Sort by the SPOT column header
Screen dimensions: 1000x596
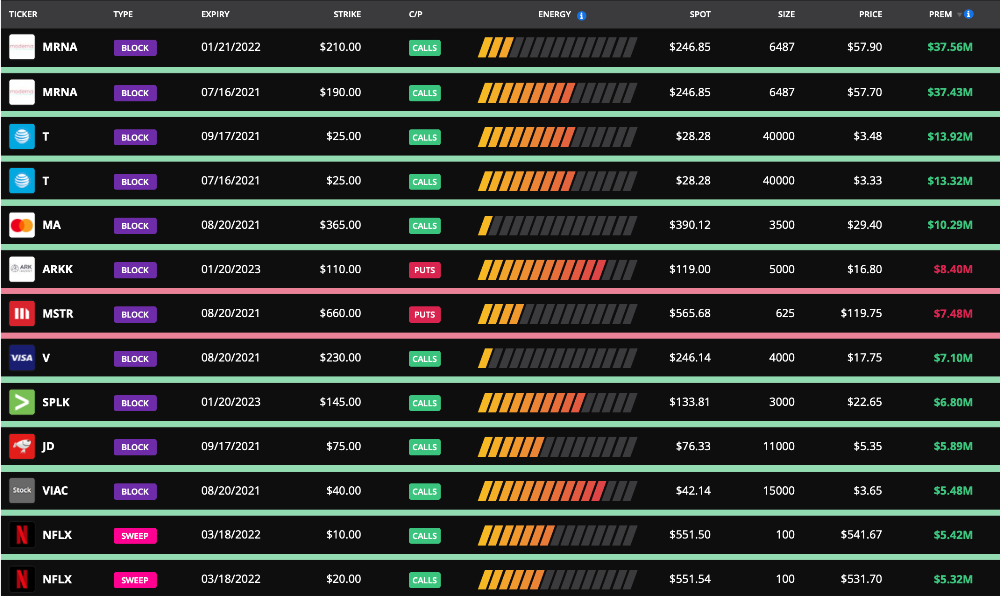coord(700,14)
